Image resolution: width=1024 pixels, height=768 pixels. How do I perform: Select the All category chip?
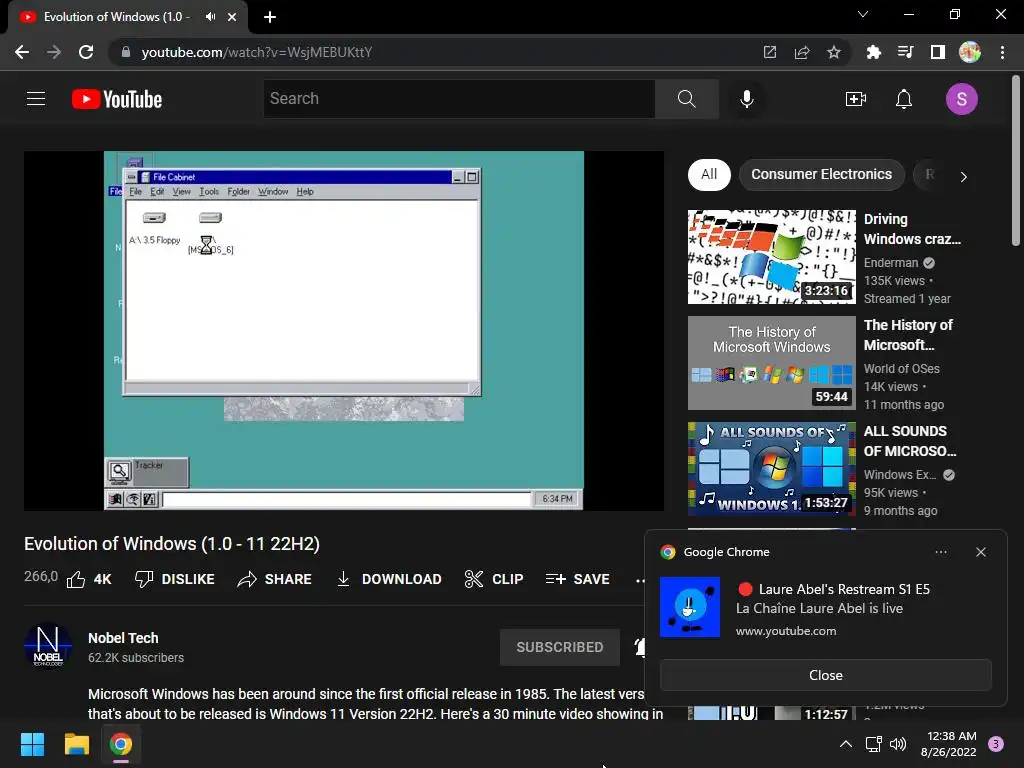point(709,174)
